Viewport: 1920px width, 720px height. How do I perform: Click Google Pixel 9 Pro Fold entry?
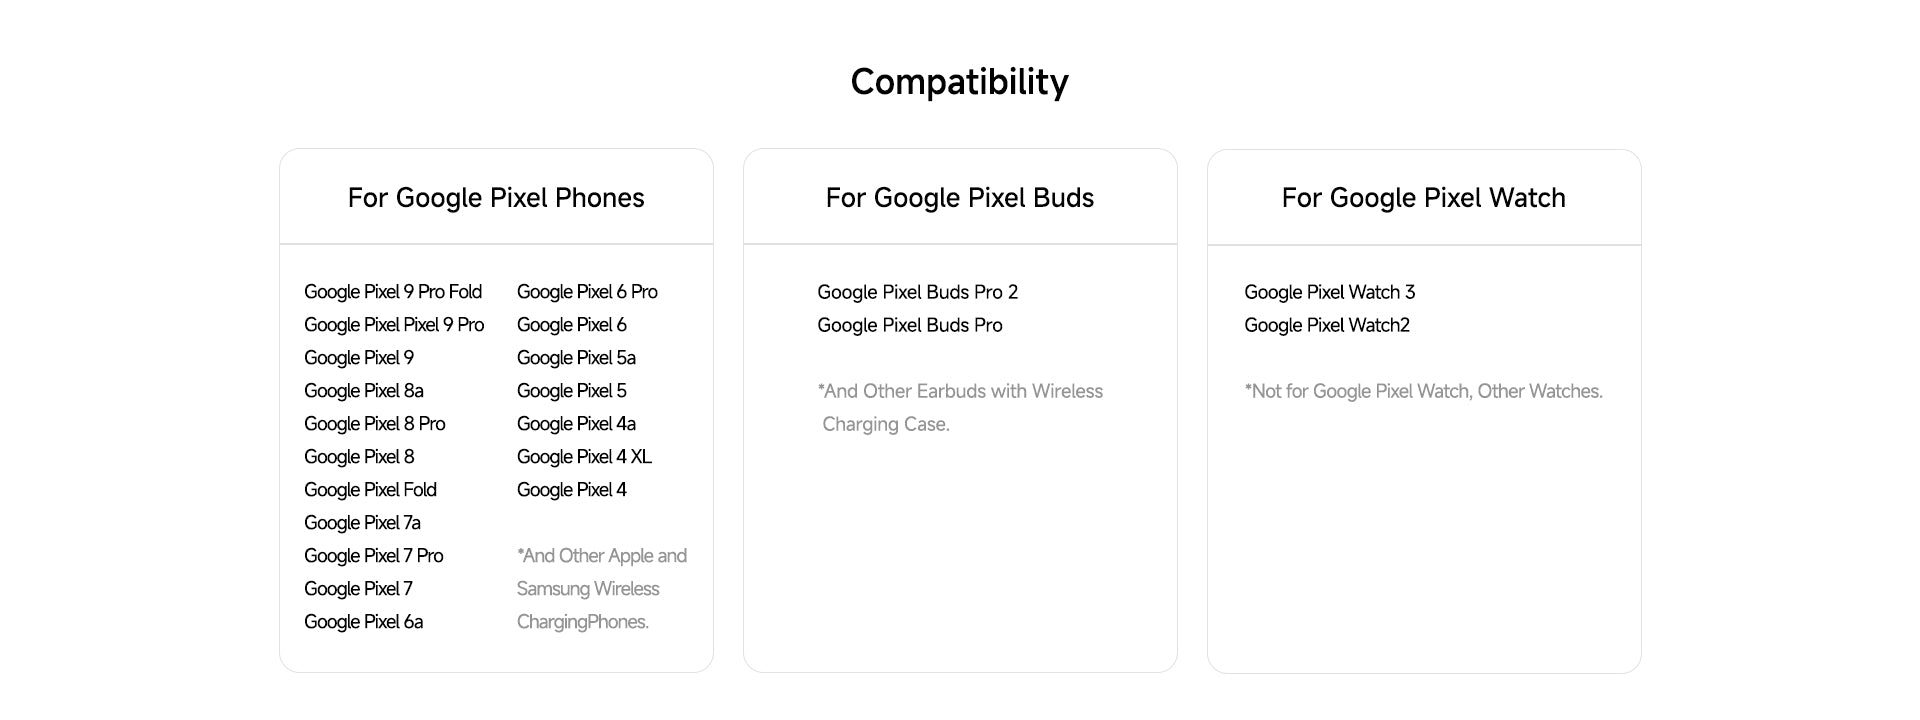pyautogui.click(x=393, y=292)
